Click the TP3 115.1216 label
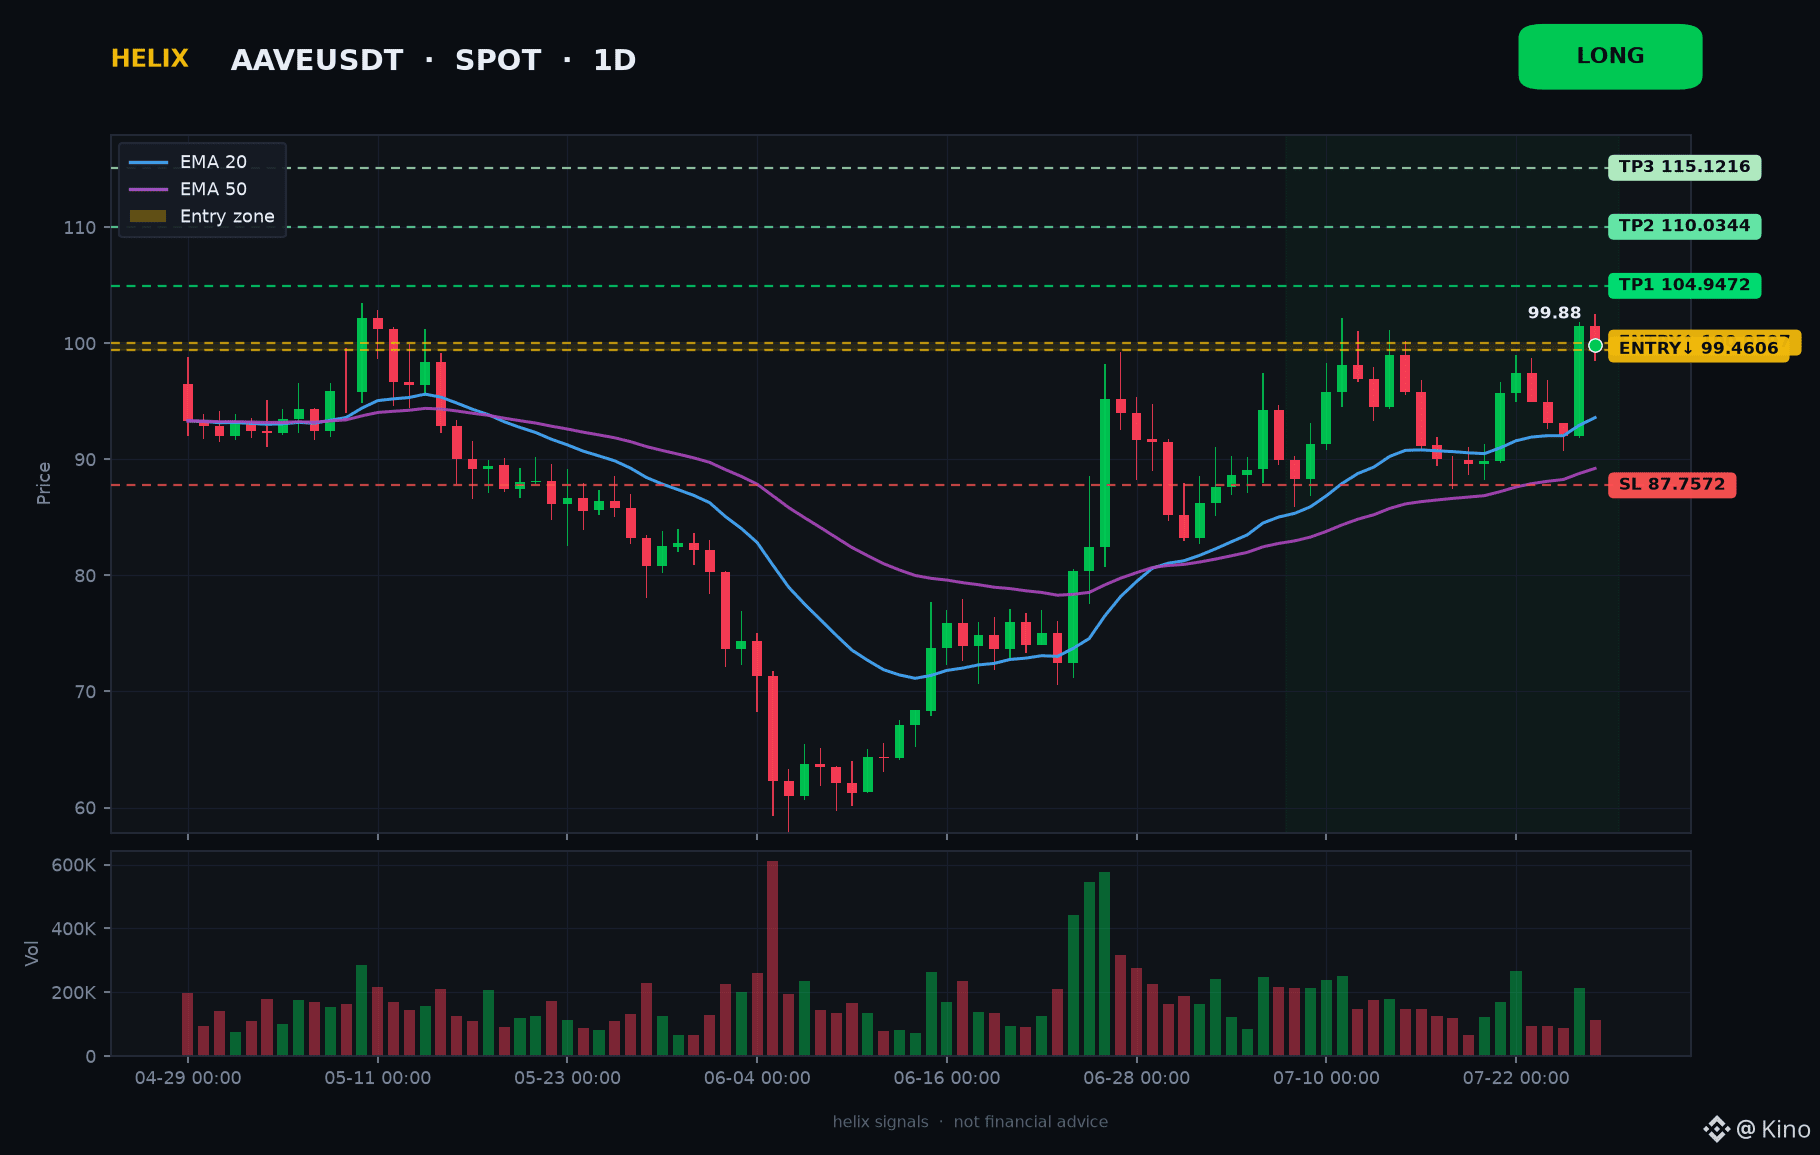The height and width of the screenshot is (1155, 1820). click(1684, 167)
